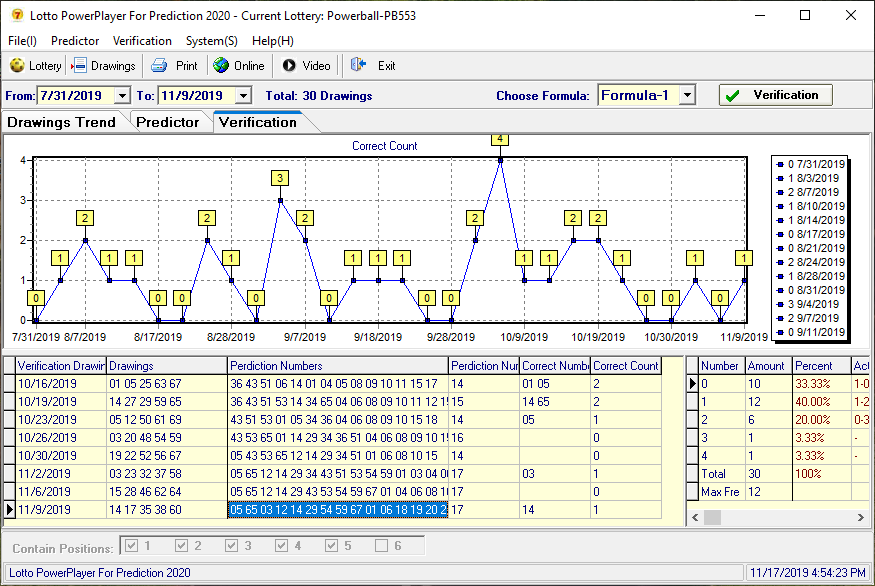Expand the Choose Formula dropdown

[x=688, y=95]
